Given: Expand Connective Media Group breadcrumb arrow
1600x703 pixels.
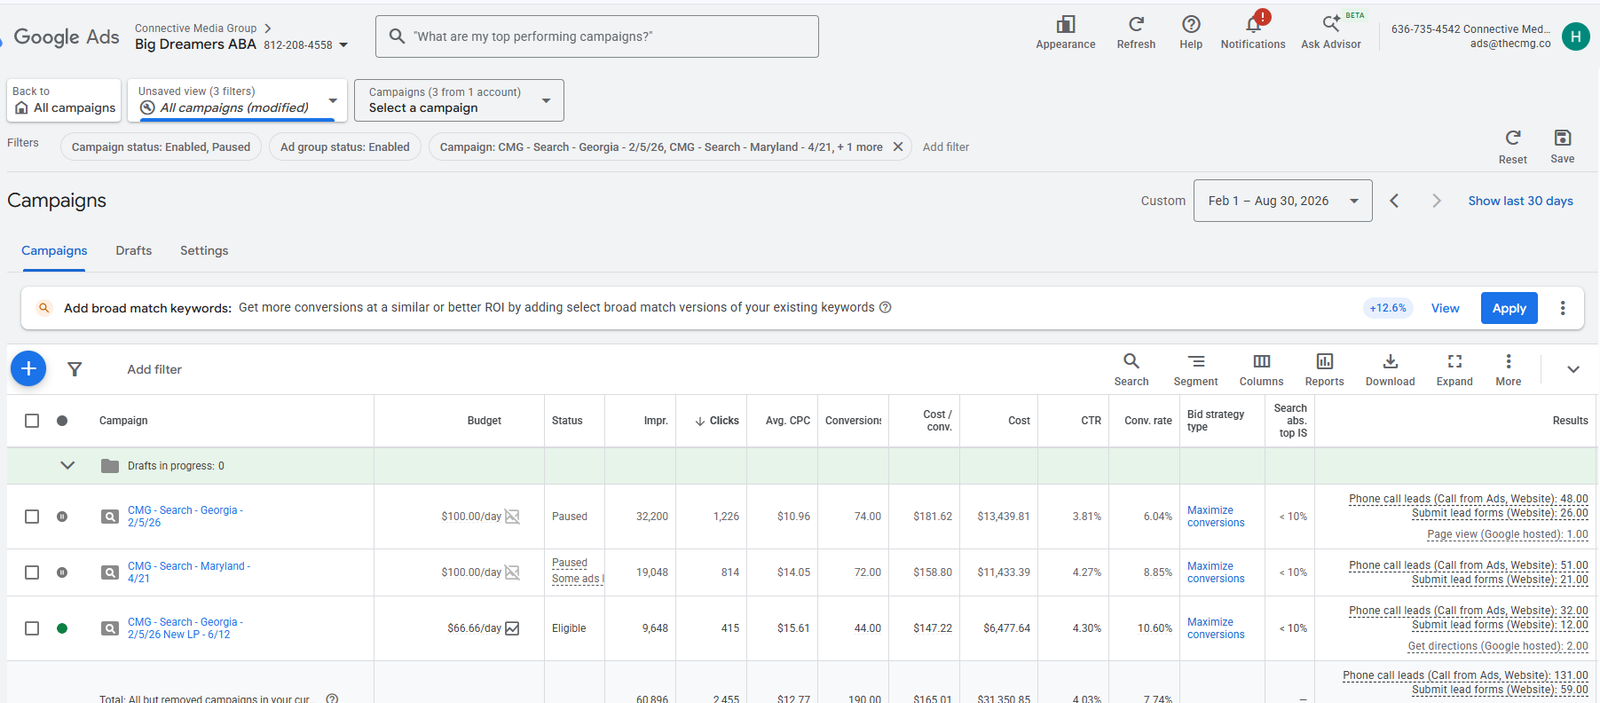Looking at the screenshot, I should 268,28.
